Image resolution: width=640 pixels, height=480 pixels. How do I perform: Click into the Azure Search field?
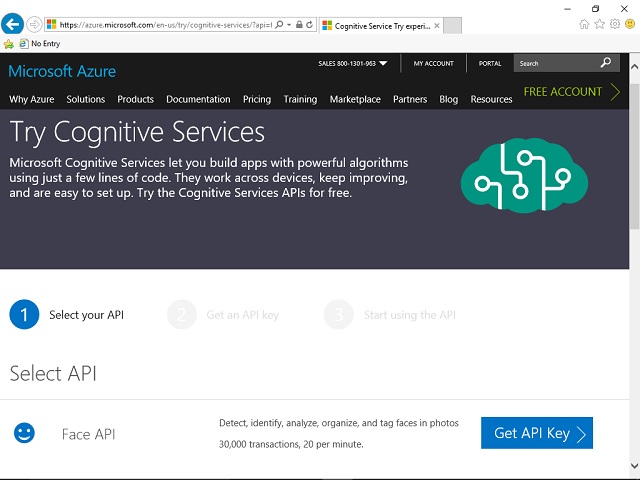click(555, 63)
